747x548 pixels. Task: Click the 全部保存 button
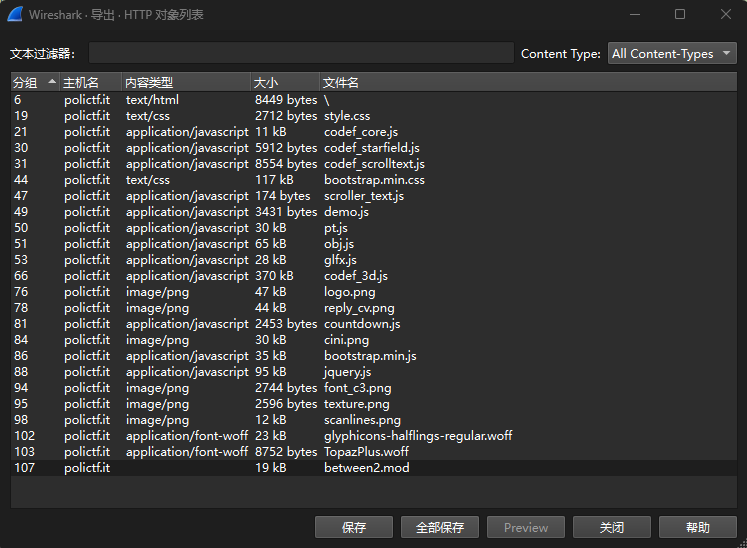click(x=440, y=527)
